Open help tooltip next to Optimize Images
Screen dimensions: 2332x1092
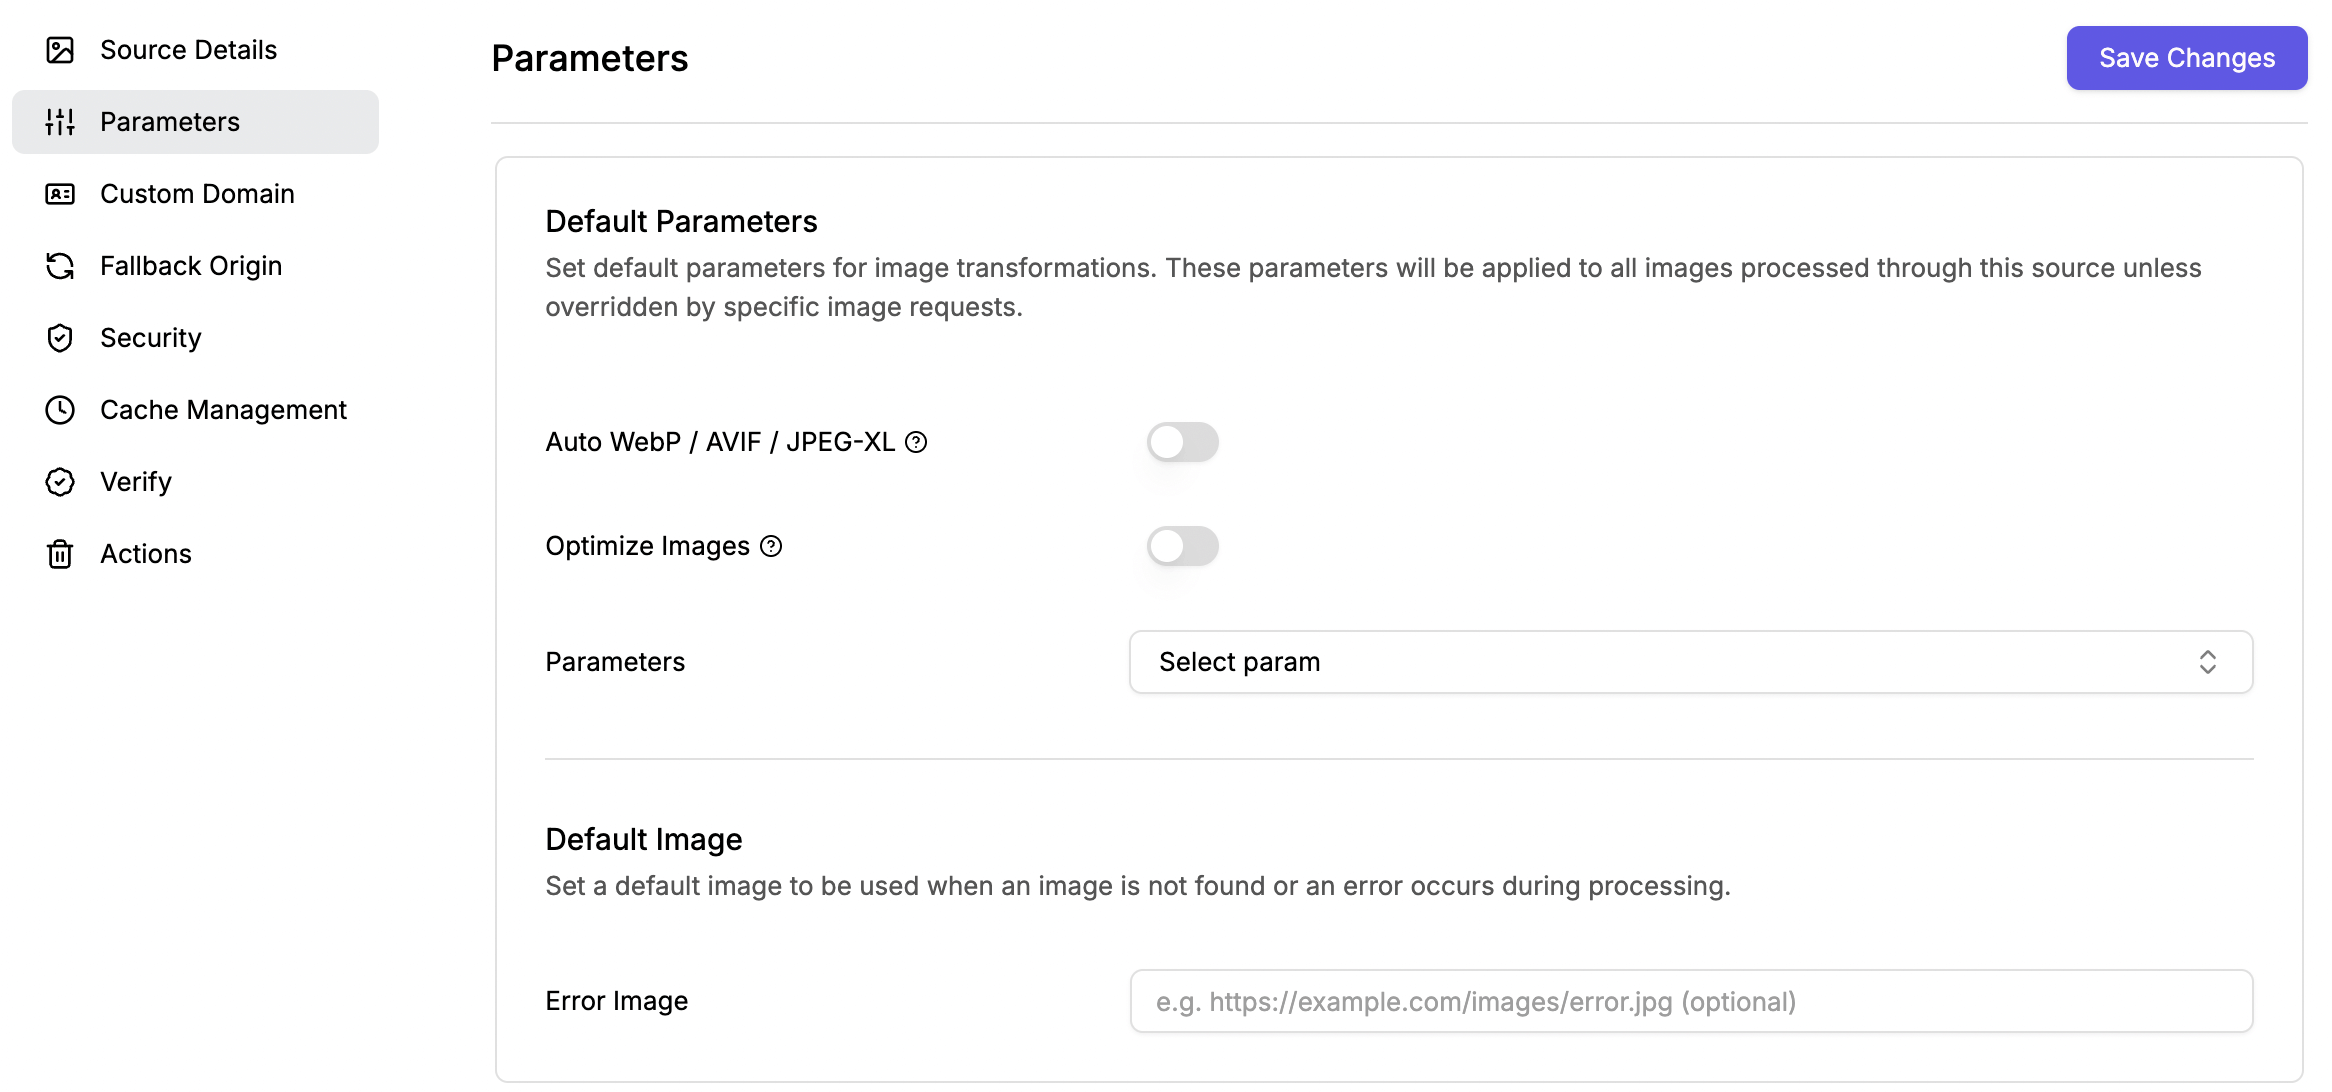(771, 546)
